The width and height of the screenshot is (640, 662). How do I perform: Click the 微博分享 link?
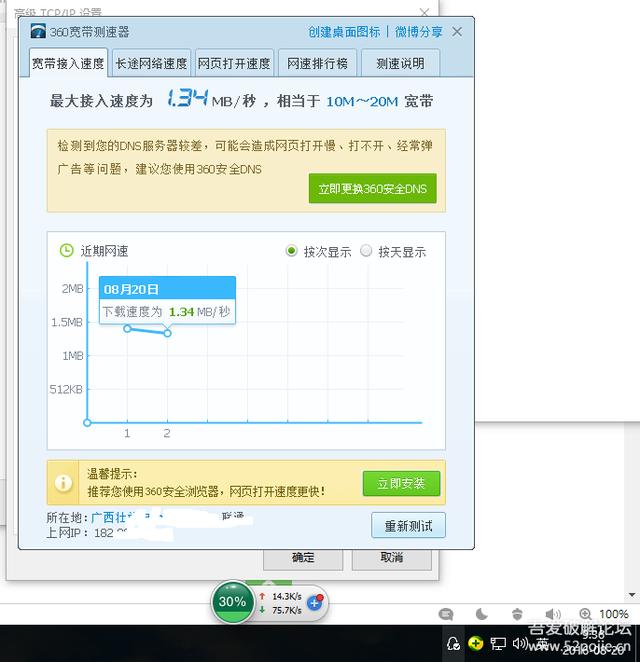pyautogui.click(x=419, y=32)
